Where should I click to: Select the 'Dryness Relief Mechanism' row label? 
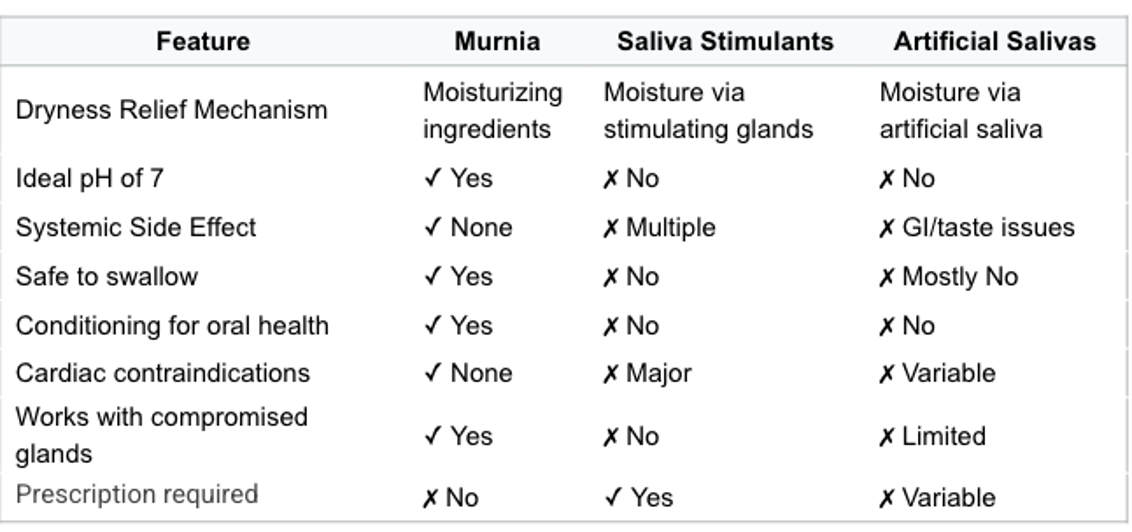pyautogui.click(x=171, y=110)
